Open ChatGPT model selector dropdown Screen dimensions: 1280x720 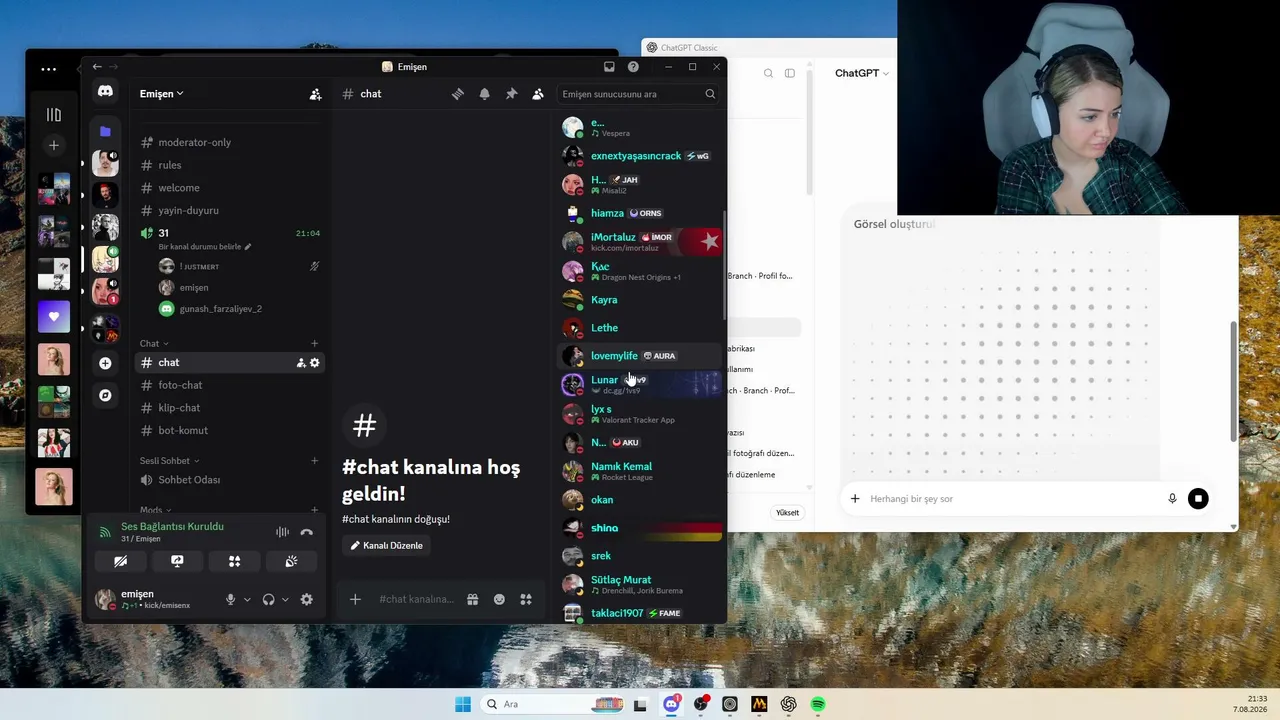tap(862, 73)
